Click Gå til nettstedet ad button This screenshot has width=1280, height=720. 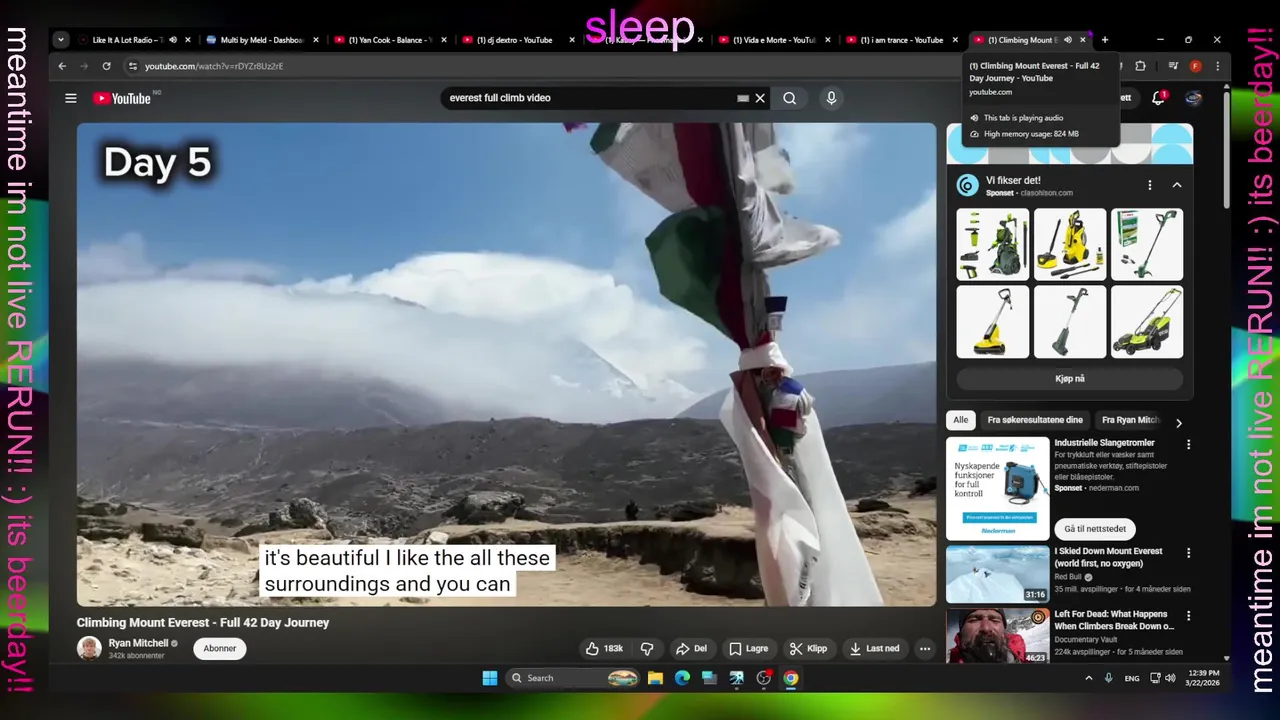(1095, 529)
